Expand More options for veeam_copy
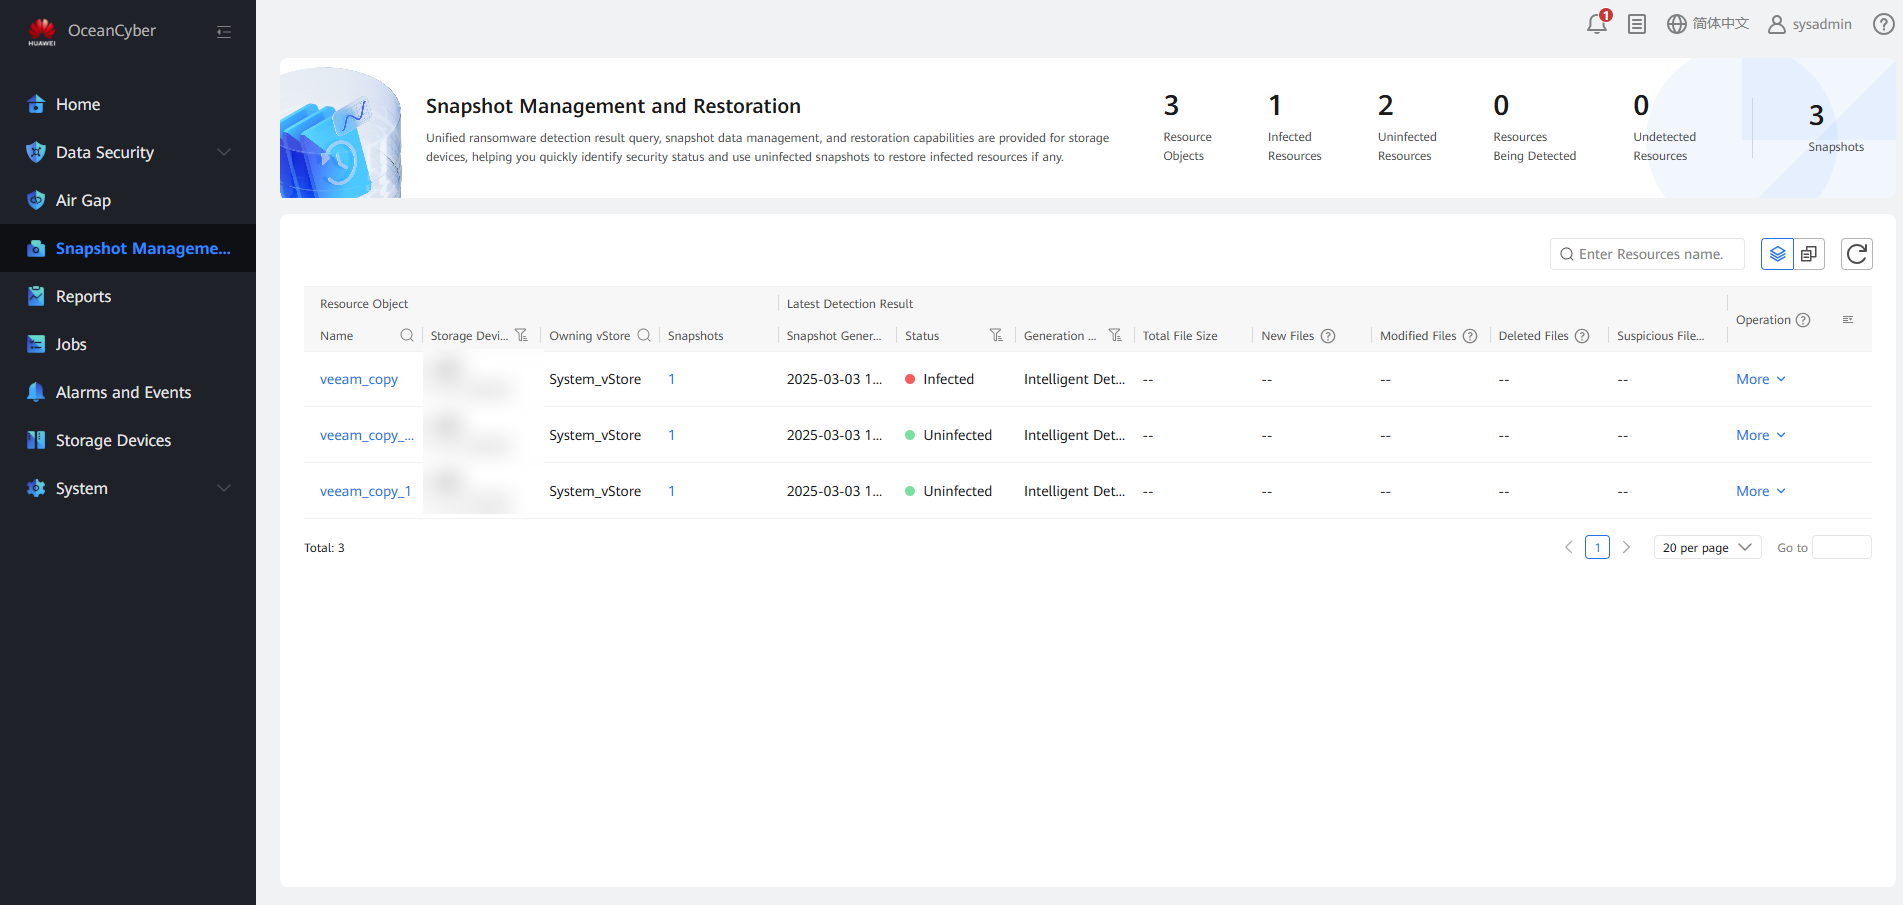1903x905 pixels. click(1760, 379)
